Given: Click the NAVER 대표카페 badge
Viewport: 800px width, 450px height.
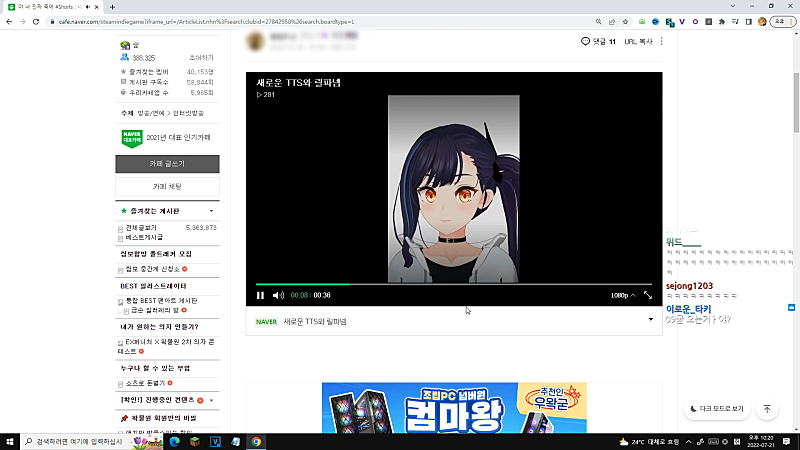Looking at the screenshot, I should coord(132,138).
